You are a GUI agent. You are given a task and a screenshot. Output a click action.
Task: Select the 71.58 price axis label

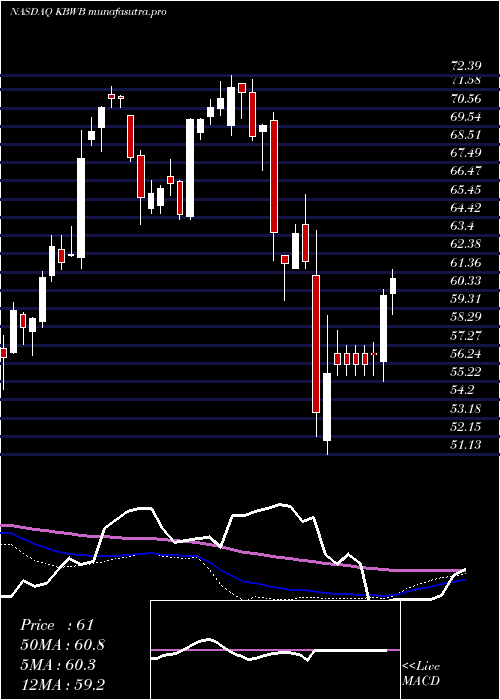click(466, 80)
